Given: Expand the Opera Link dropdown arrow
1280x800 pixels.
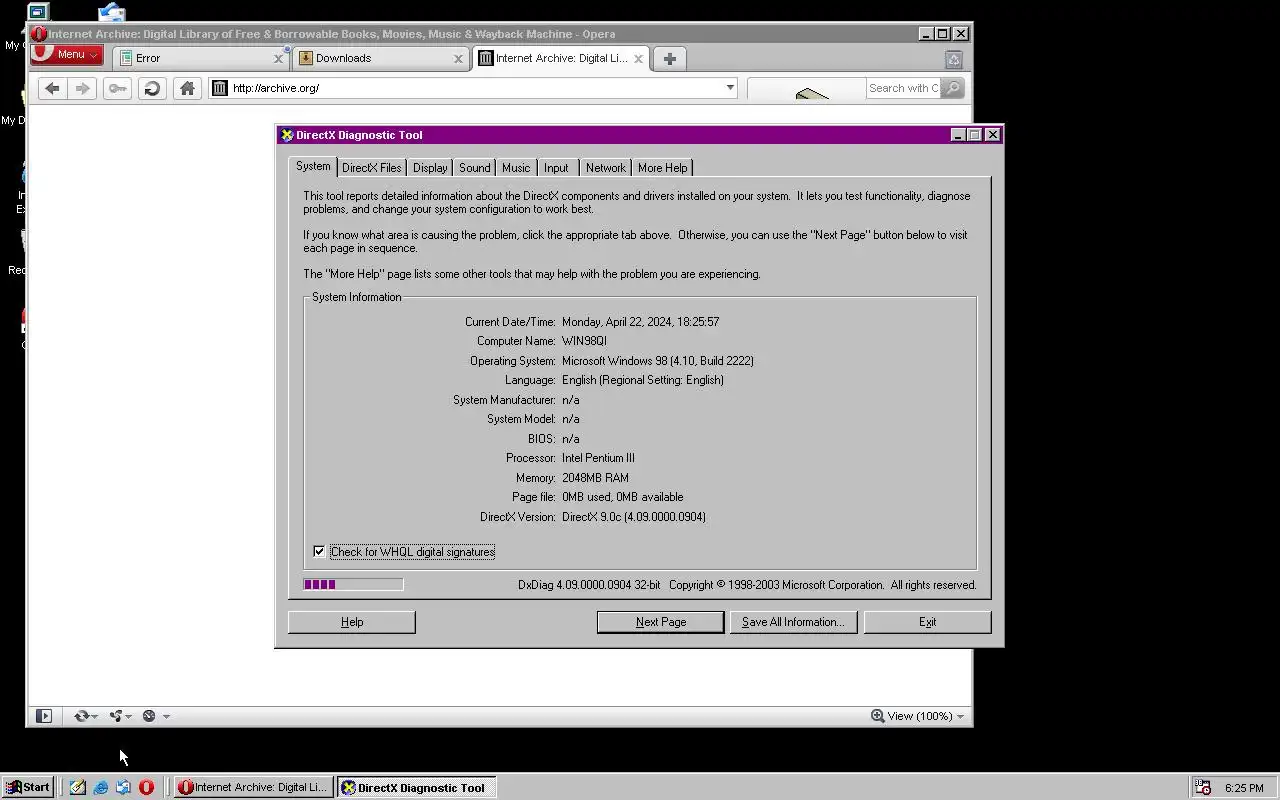Looking at the screenshot, I should [x=94, y=716].
